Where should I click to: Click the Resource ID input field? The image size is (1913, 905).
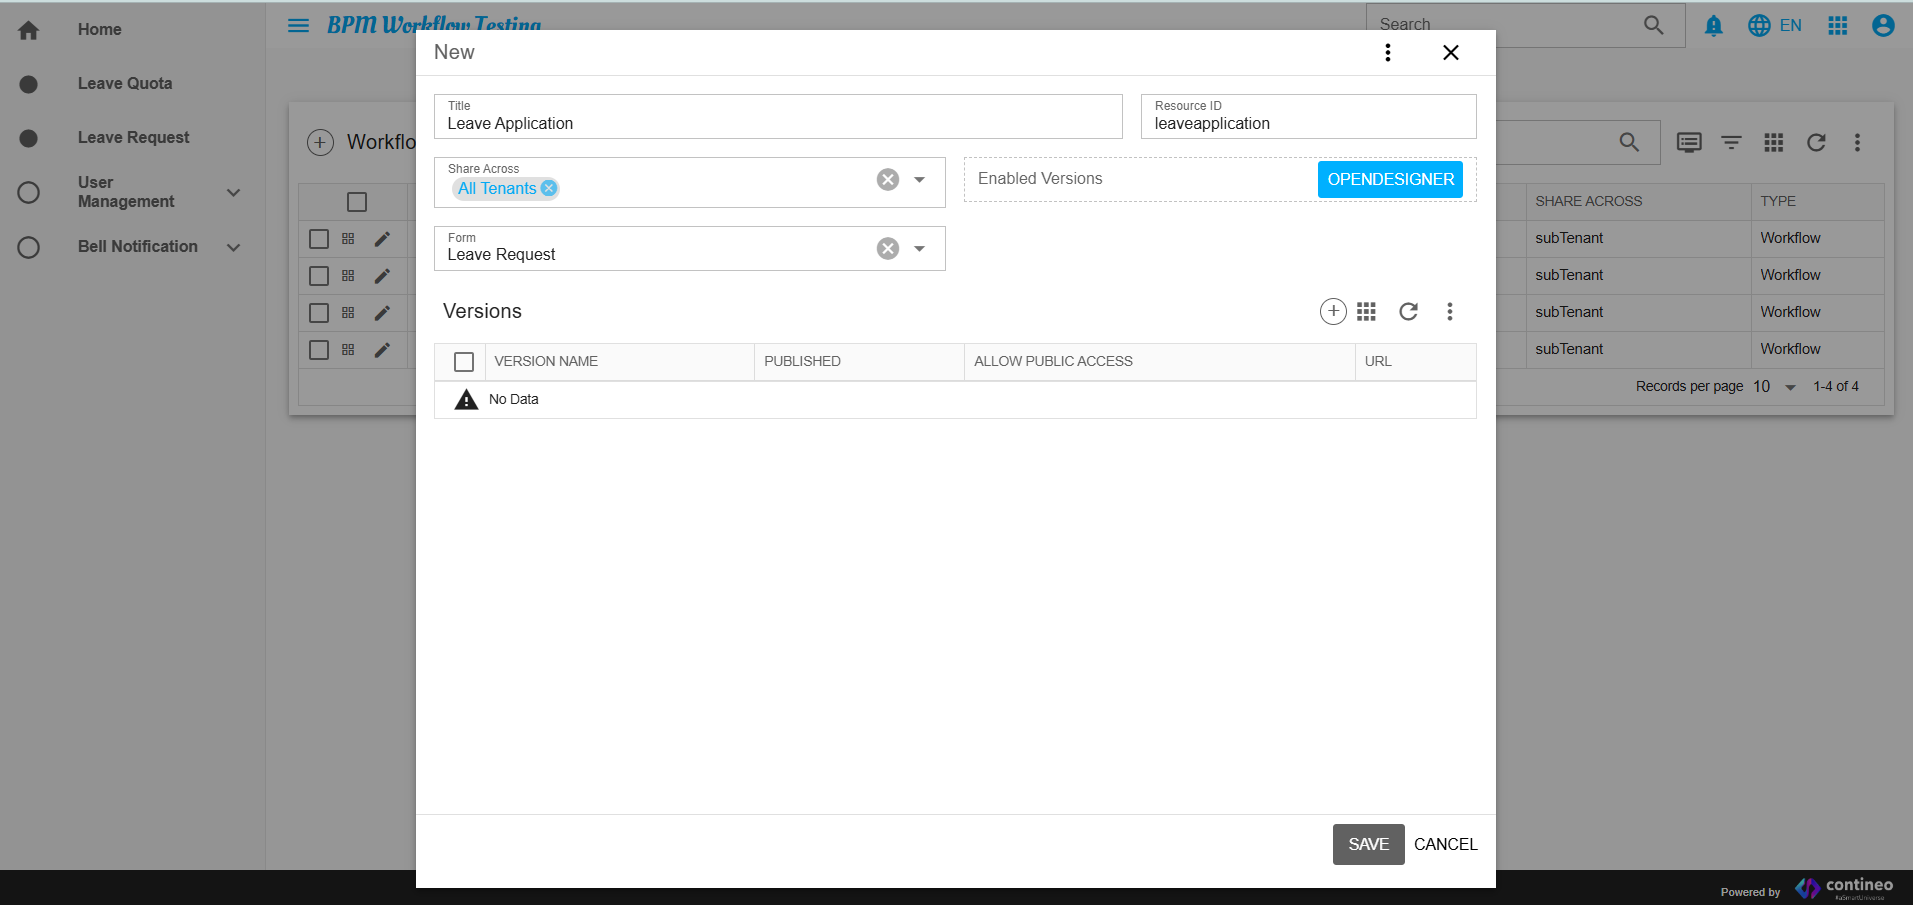[x=1308, y=117]
